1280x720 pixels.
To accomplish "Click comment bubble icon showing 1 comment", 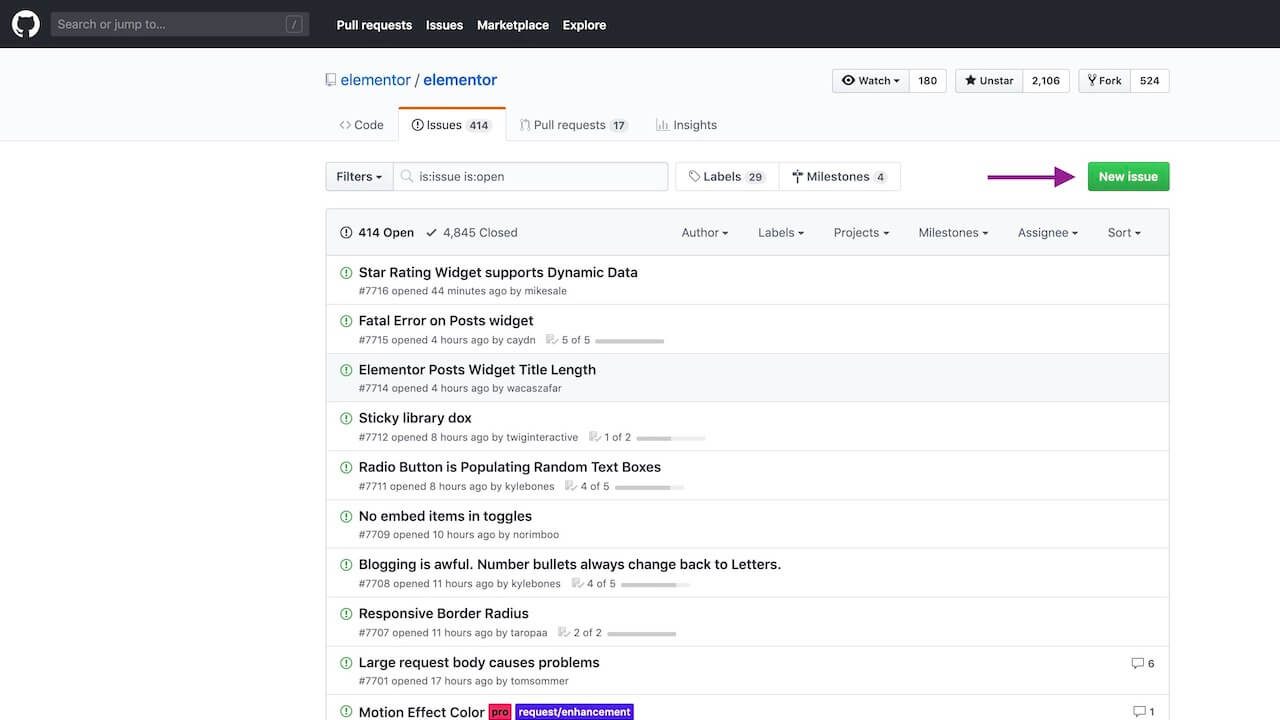I will pos(1138,712).
